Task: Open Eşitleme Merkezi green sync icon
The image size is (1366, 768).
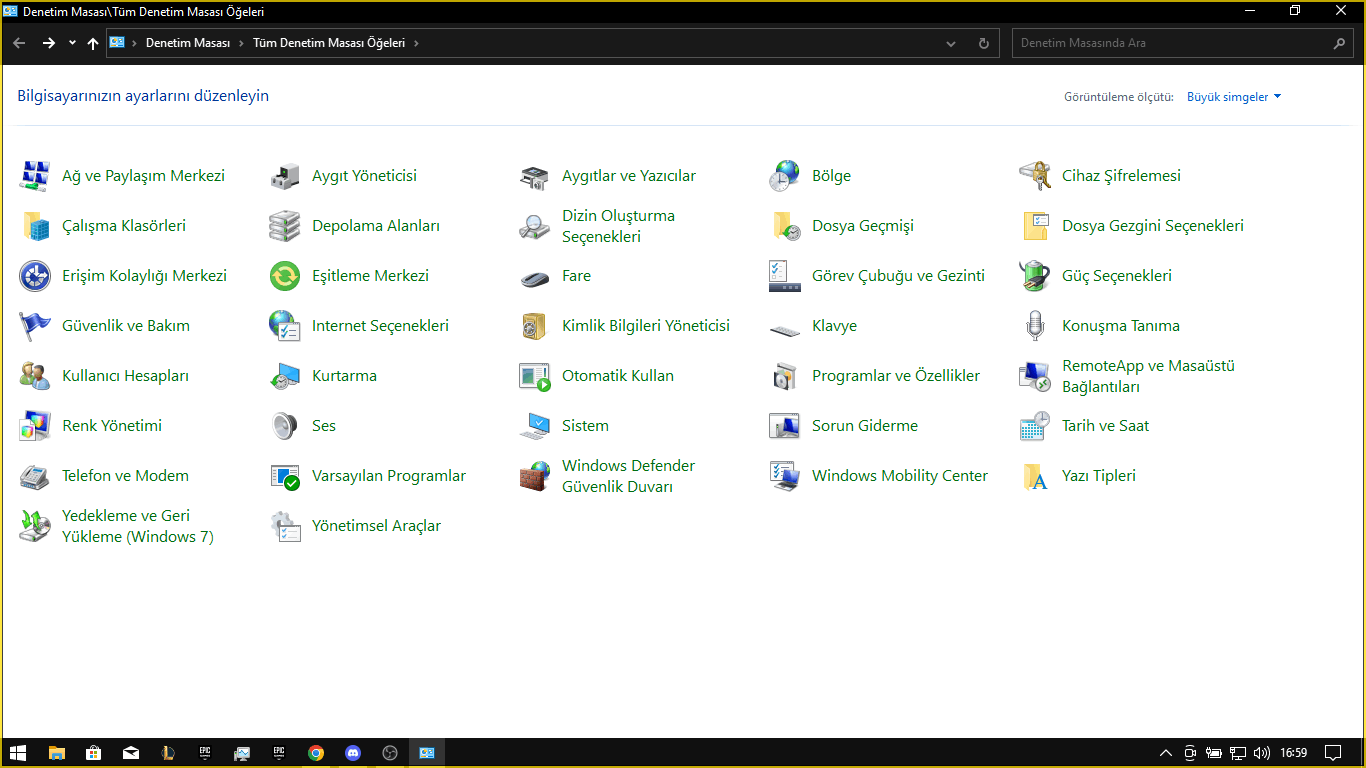Action: [x=285, y=276]
